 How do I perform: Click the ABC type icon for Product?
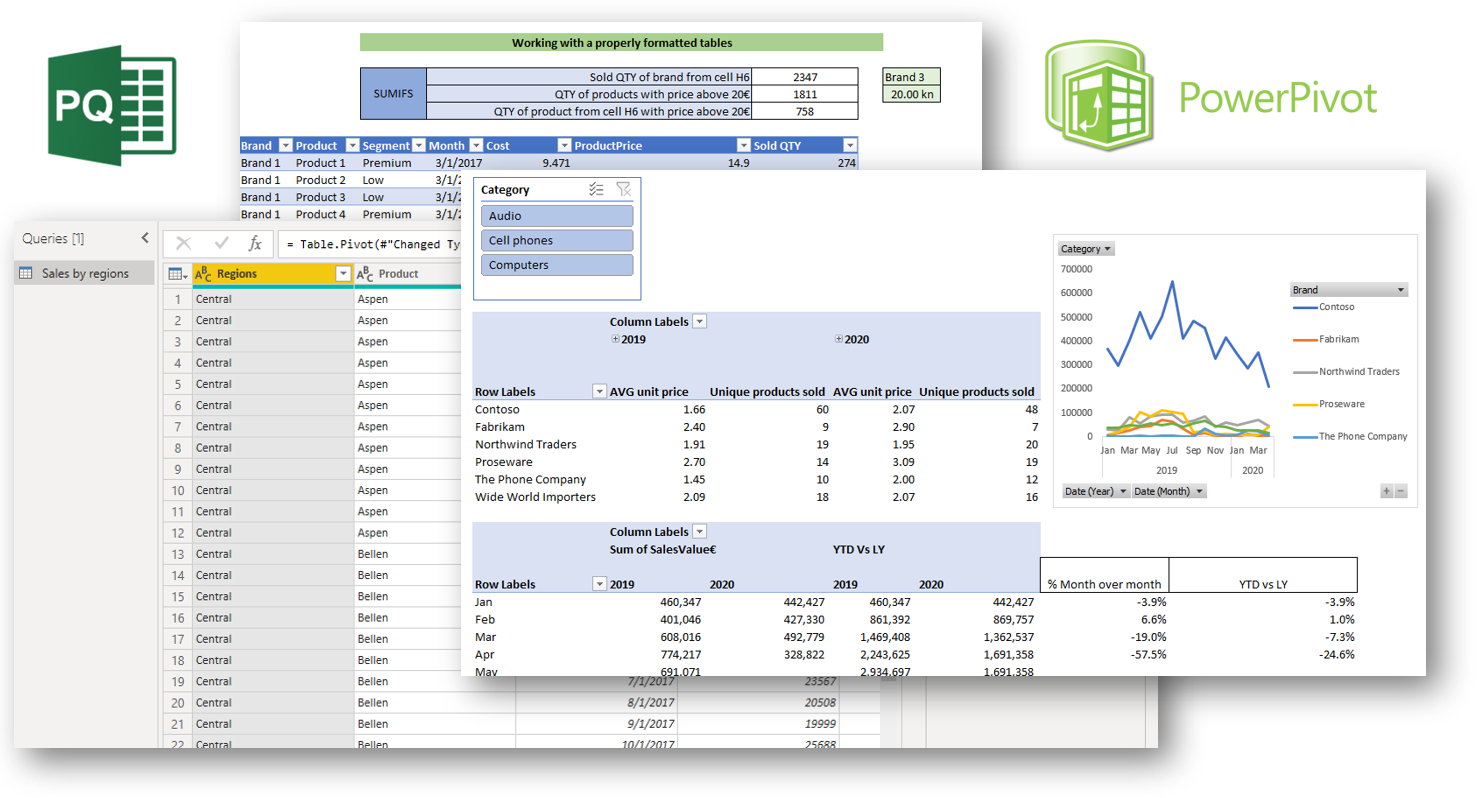pos(365,274)
